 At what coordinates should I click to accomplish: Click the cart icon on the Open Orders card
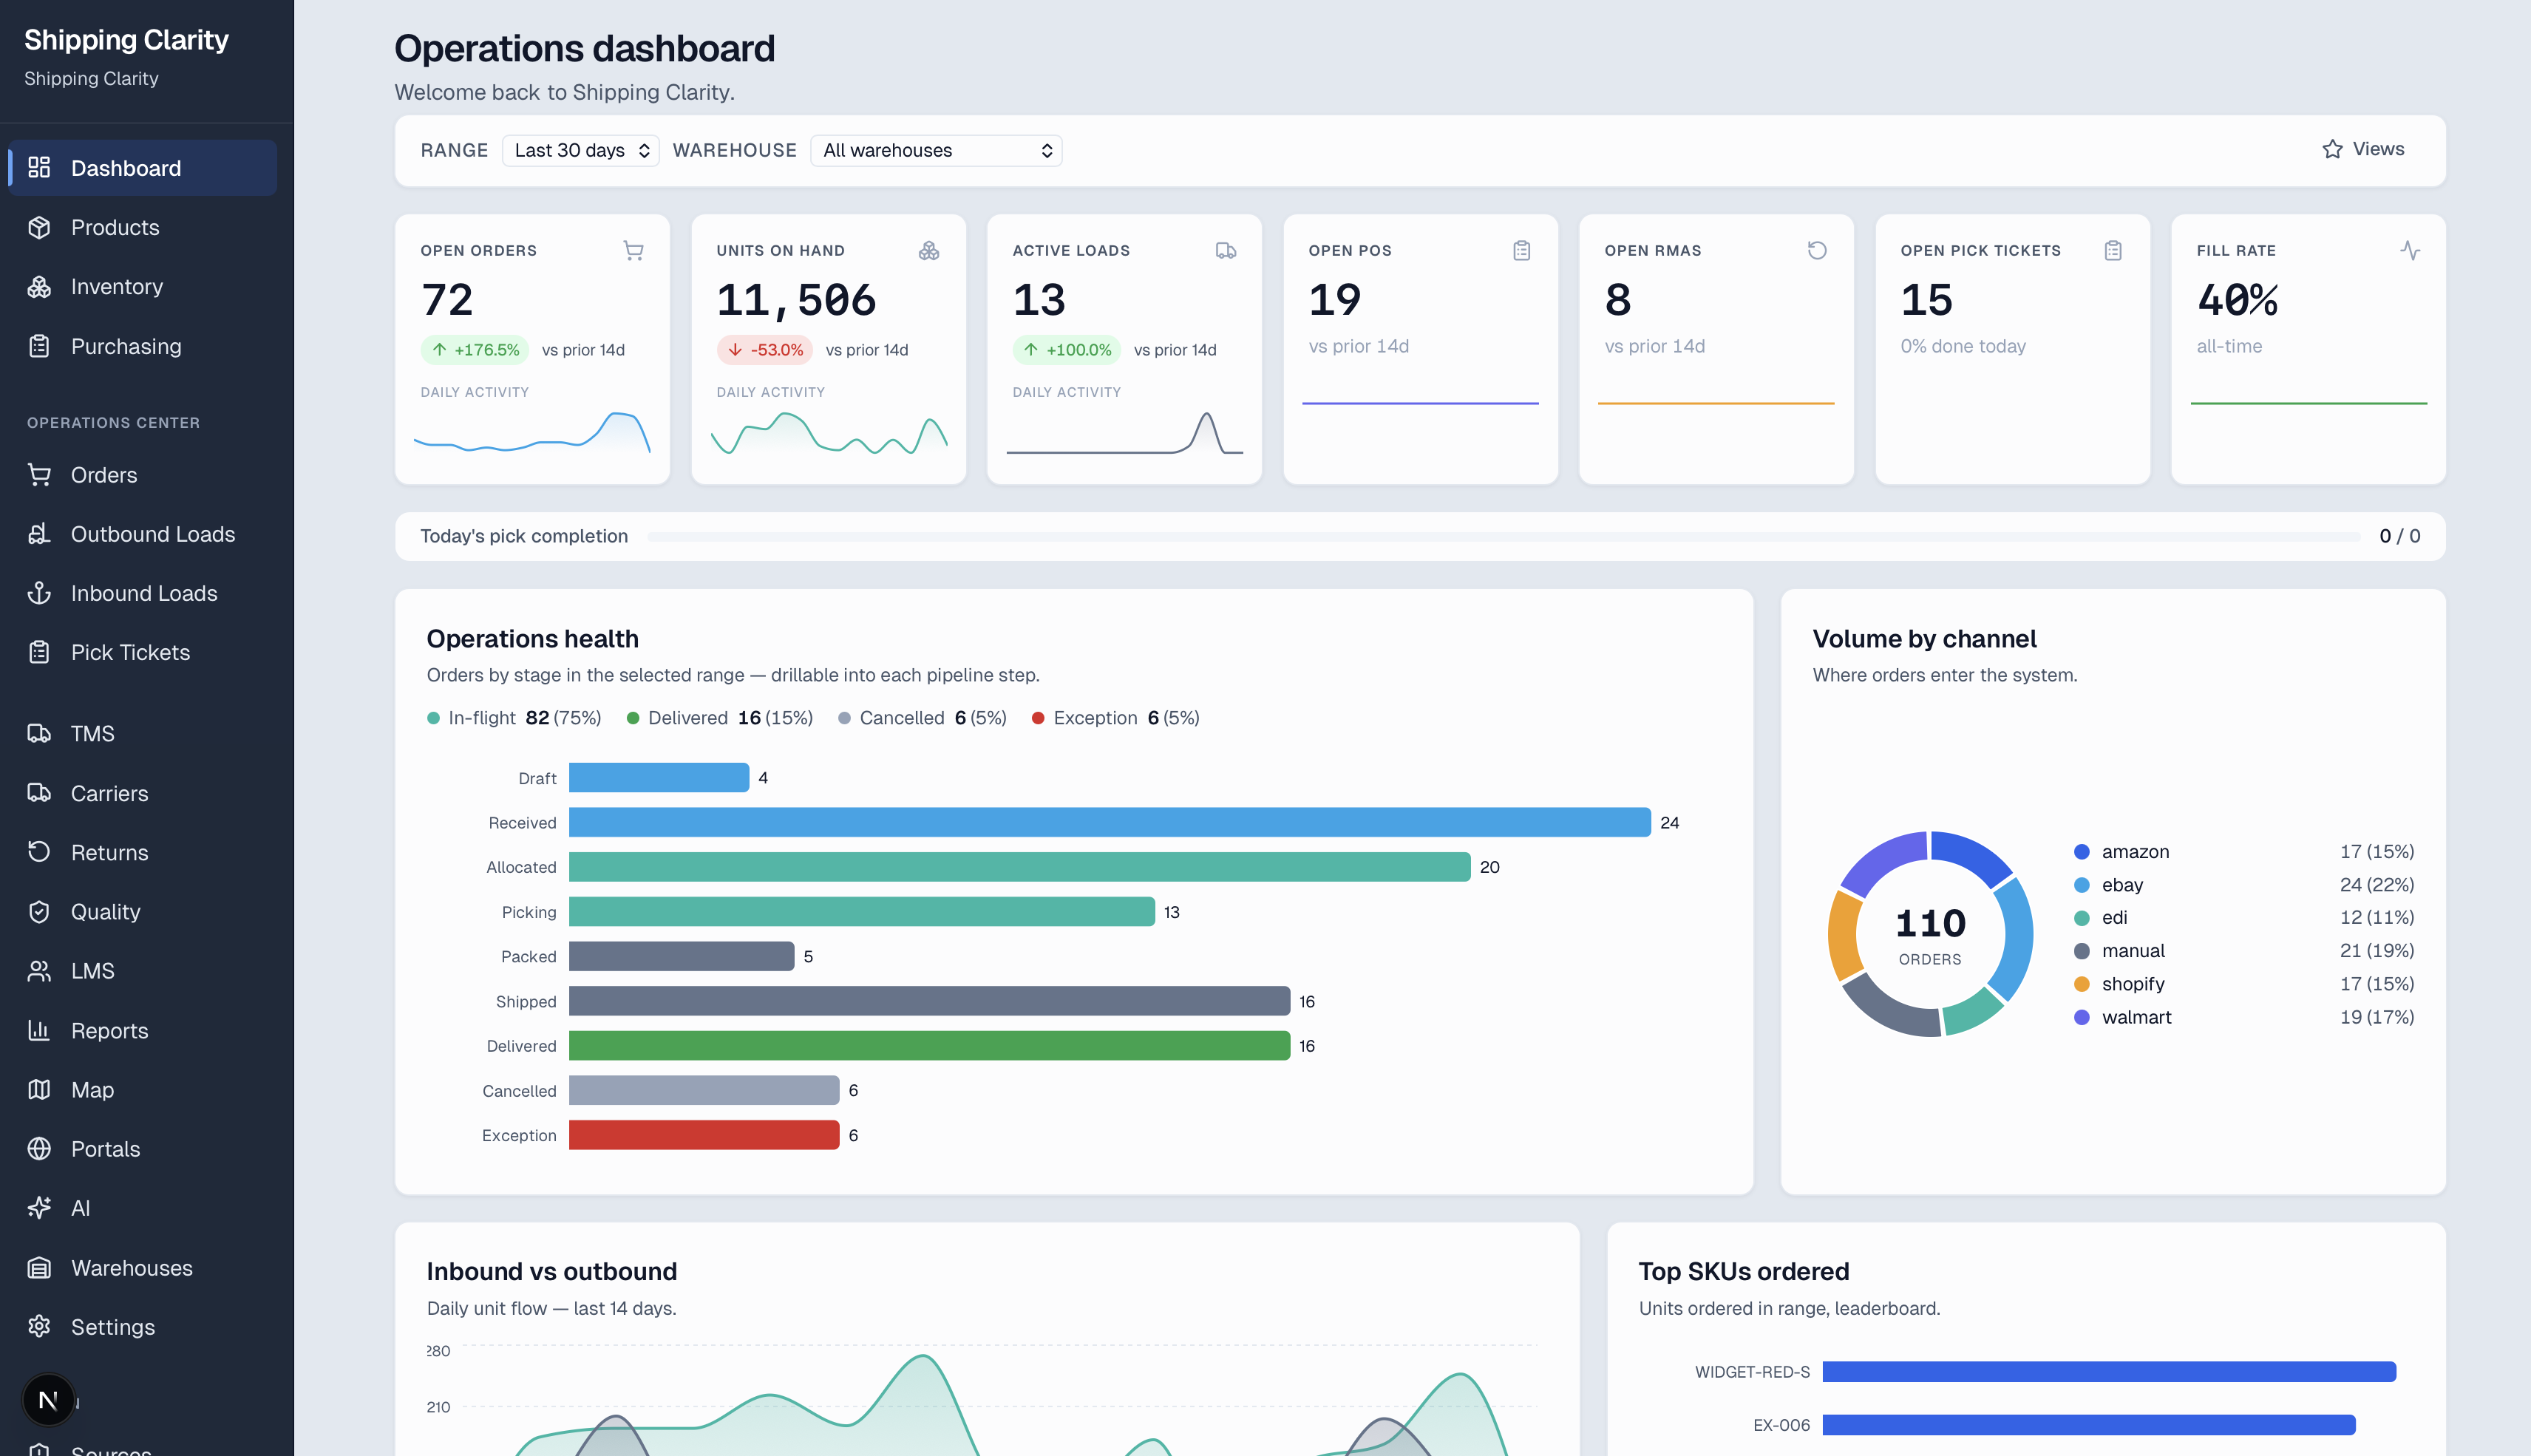[633, 250]
